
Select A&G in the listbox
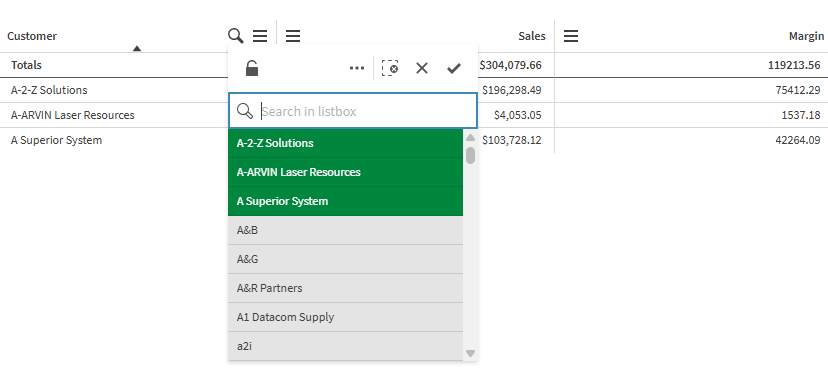345,259
